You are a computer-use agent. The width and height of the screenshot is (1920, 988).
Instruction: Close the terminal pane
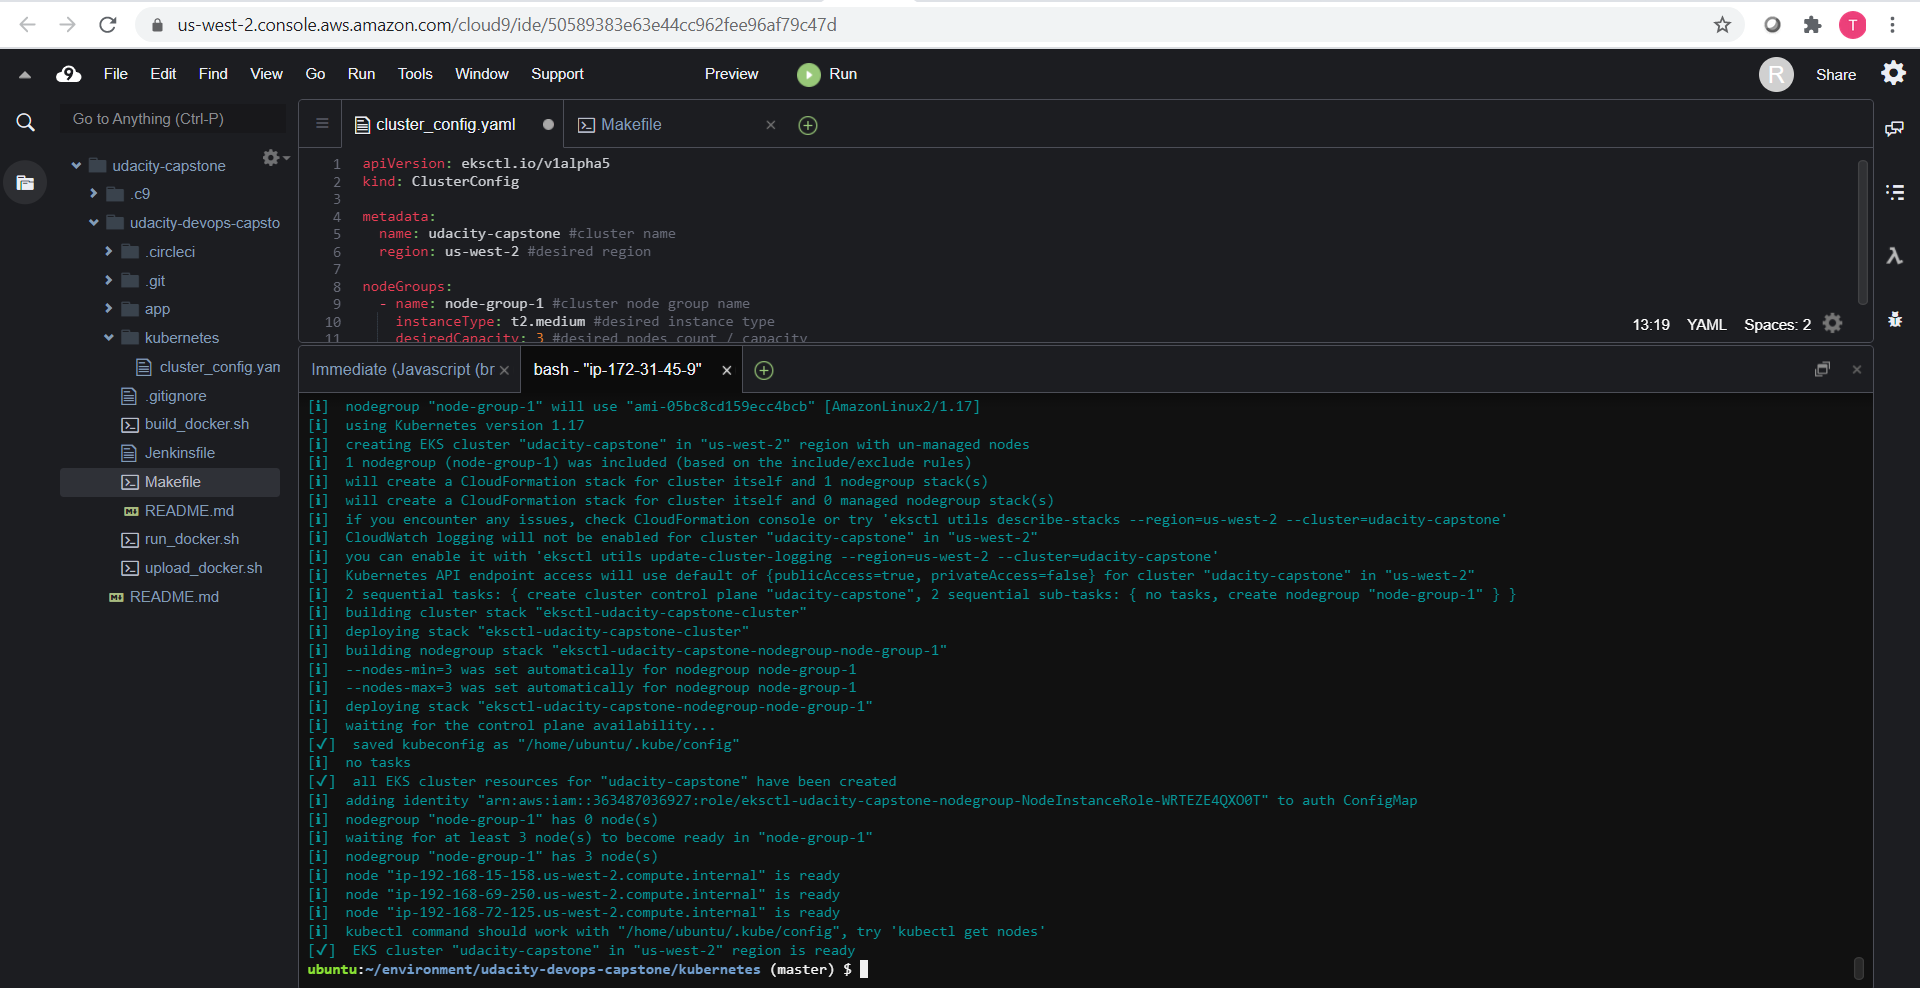pyautogui.click(x=1857, y=369)
